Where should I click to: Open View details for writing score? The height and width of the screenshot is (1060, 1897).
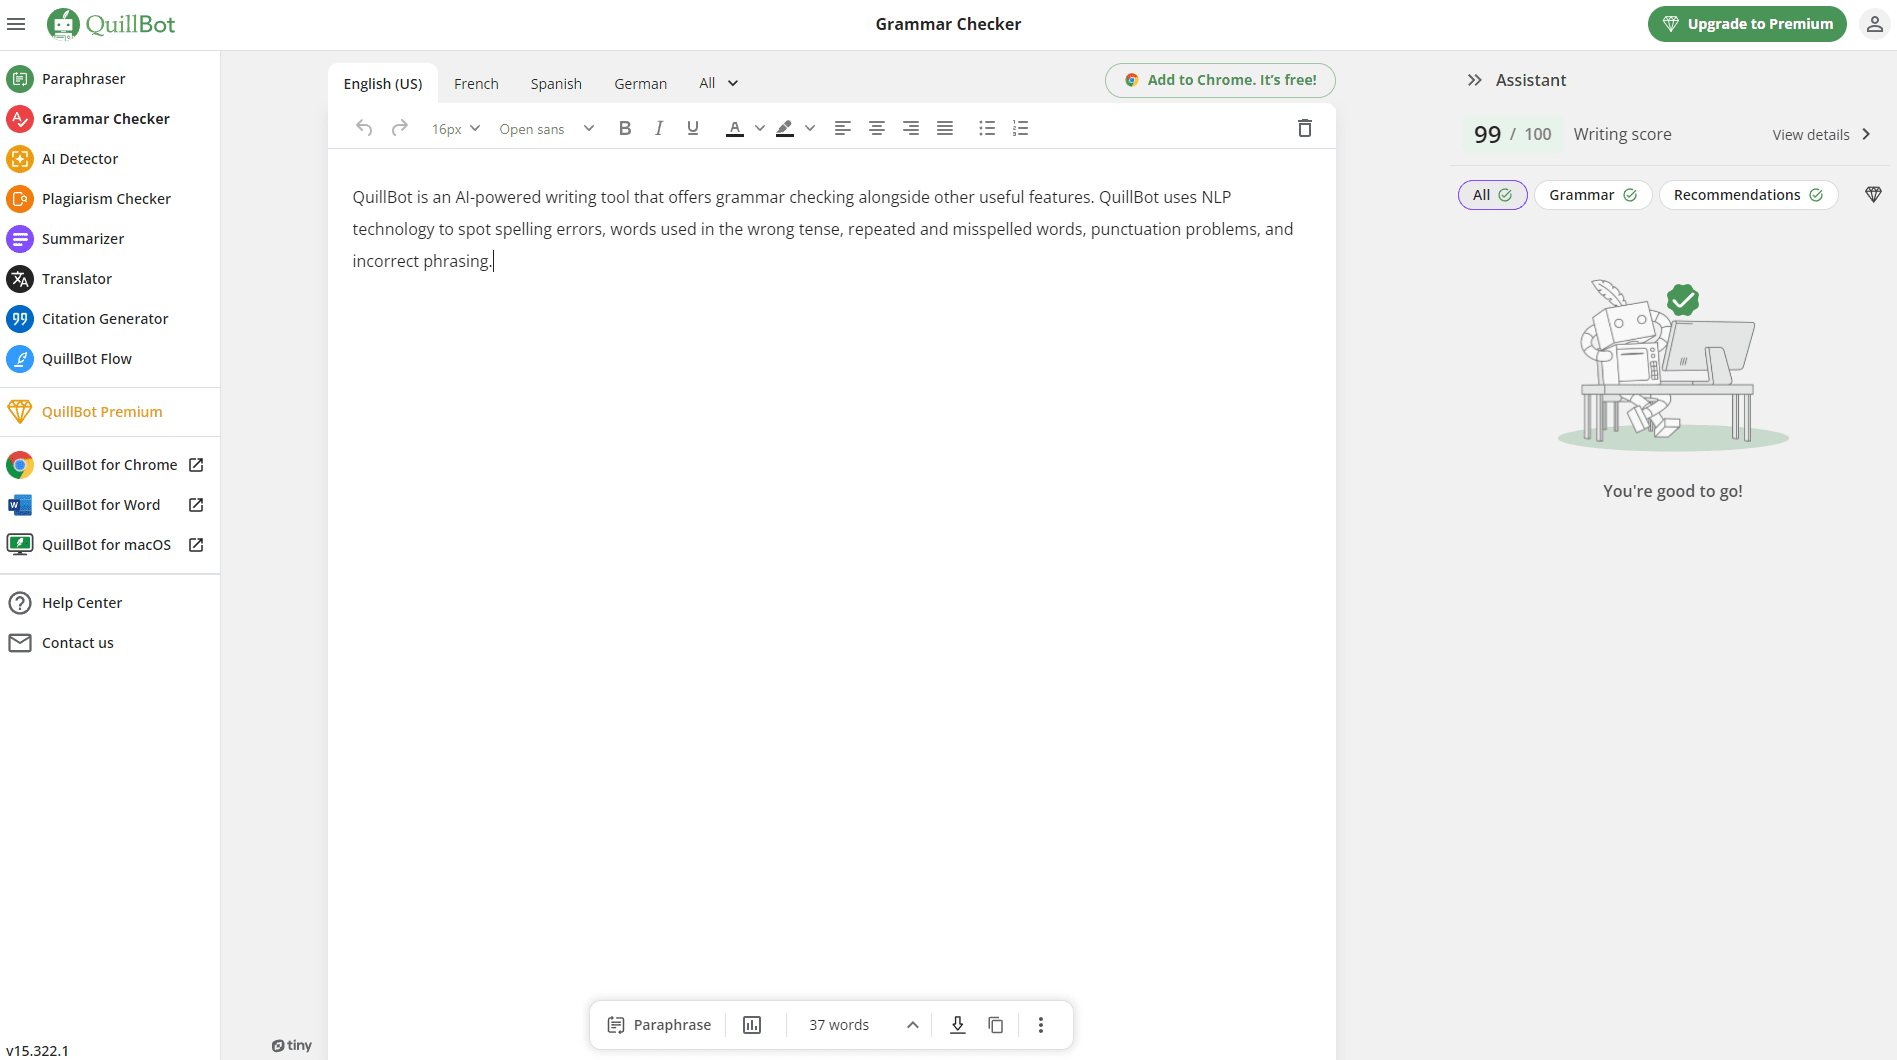(x=1822, y=135)
